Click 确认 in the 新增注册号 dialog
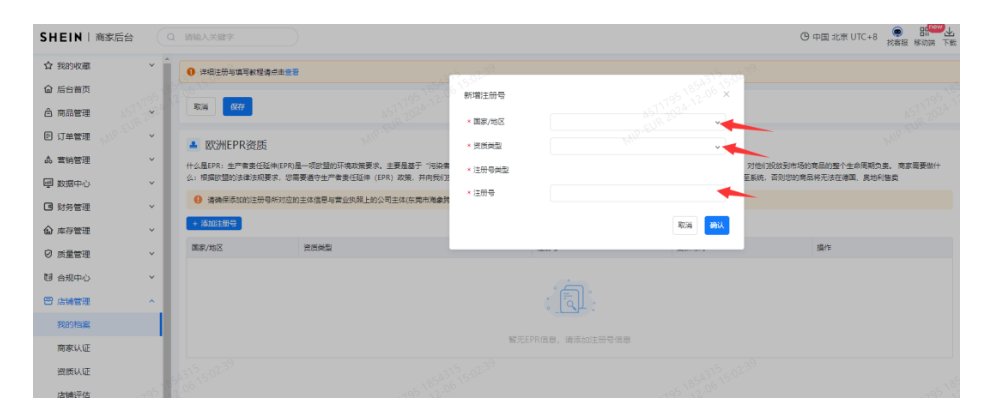This screenshot has height=413, width=981. pos(717,225)
